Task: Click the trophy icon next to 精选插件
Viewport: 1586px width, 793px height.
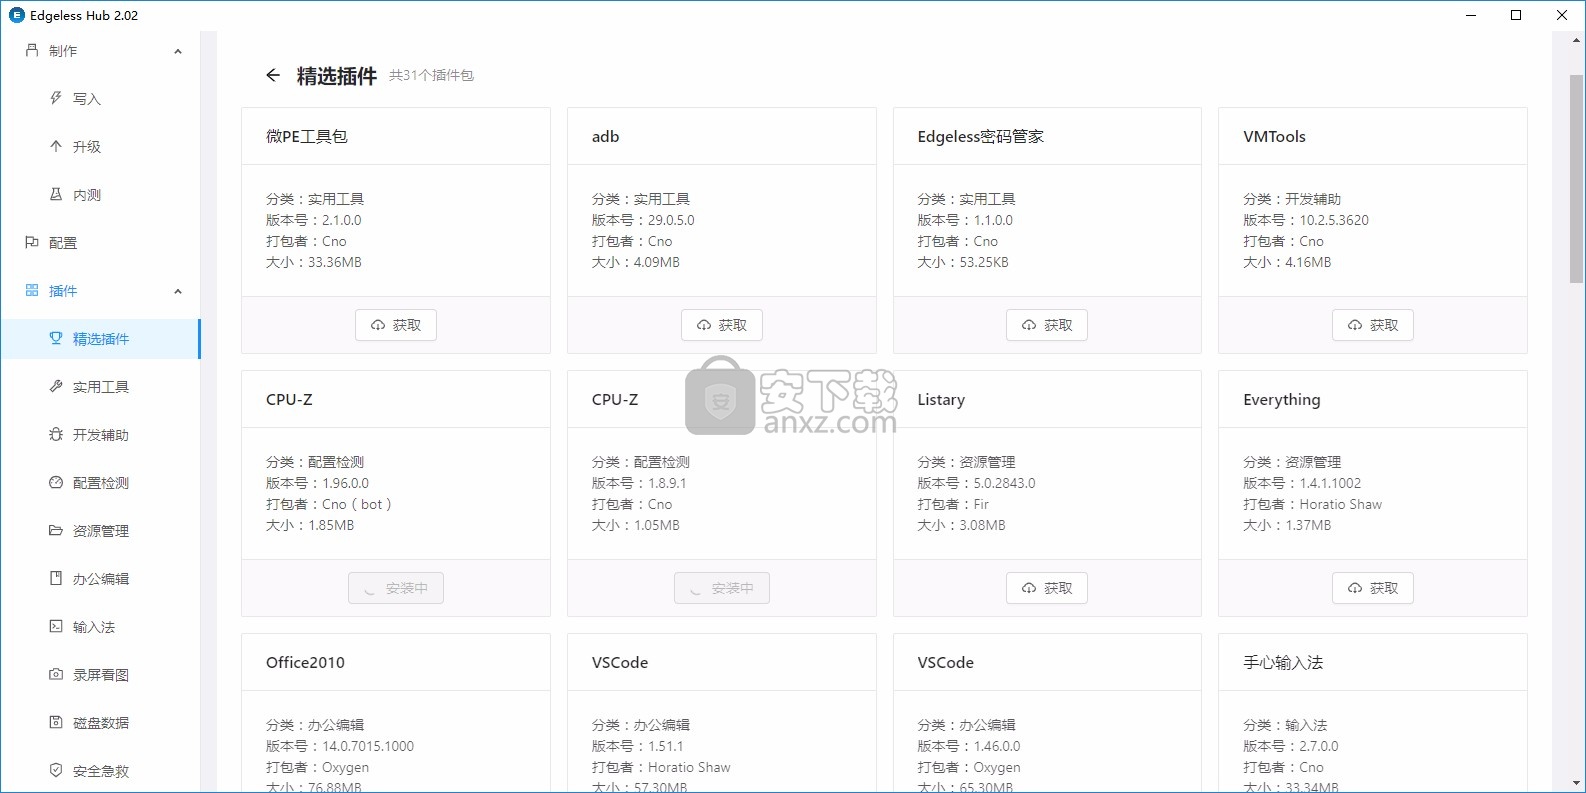Action: (56, 338)
